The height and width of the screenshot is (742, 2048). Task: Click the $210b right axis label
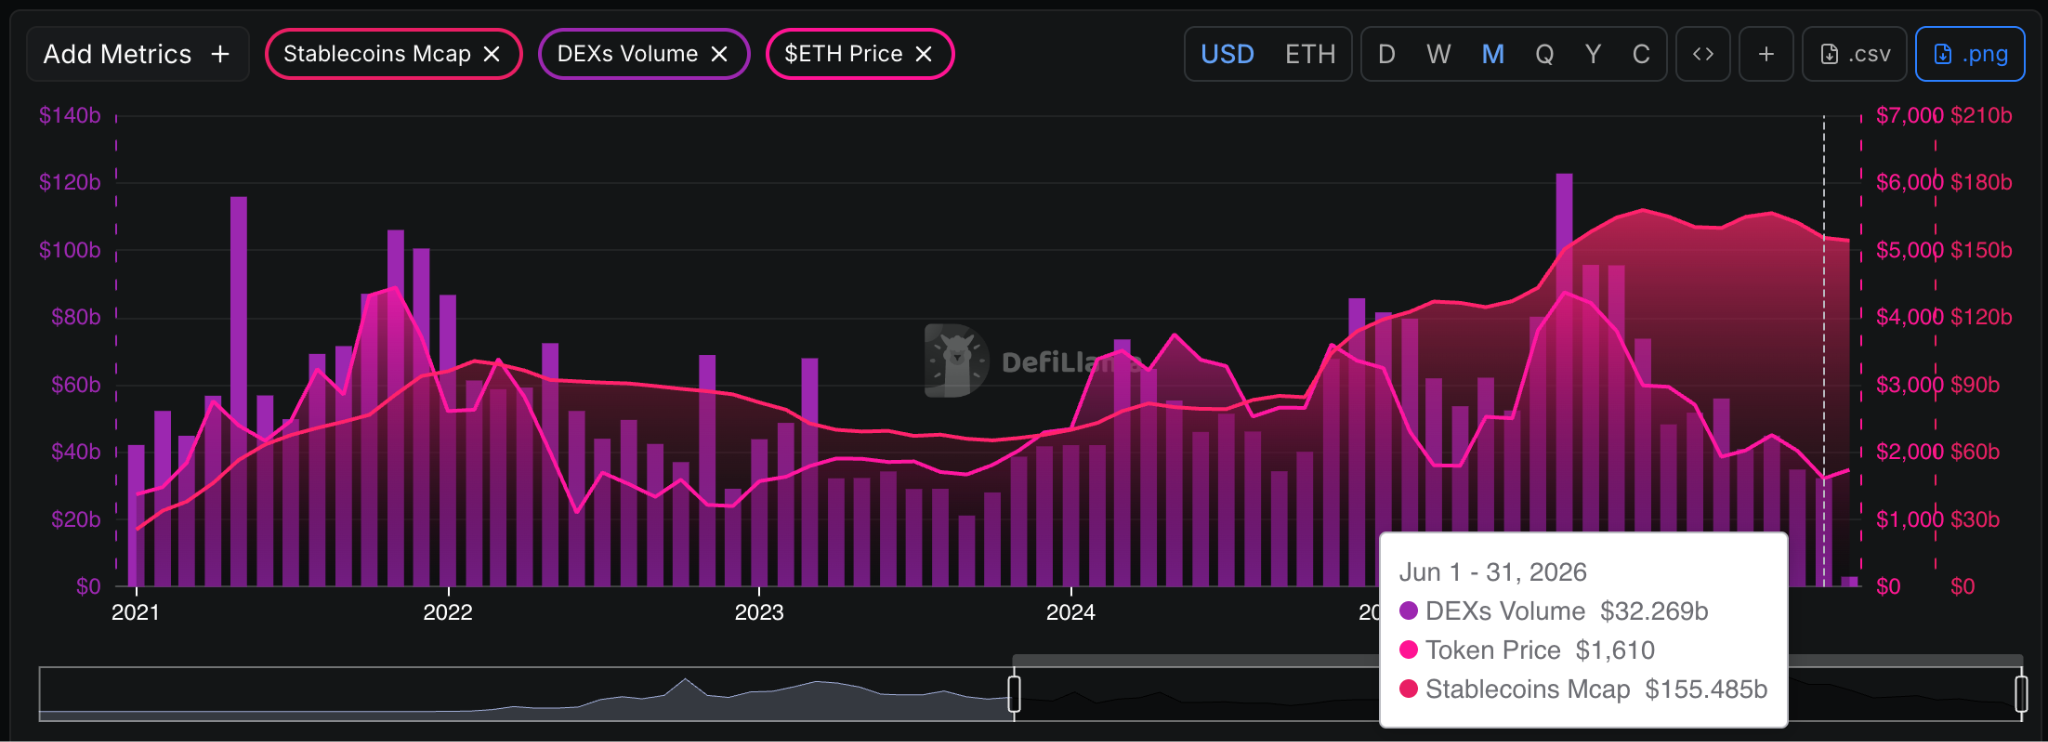point(1981,116)
